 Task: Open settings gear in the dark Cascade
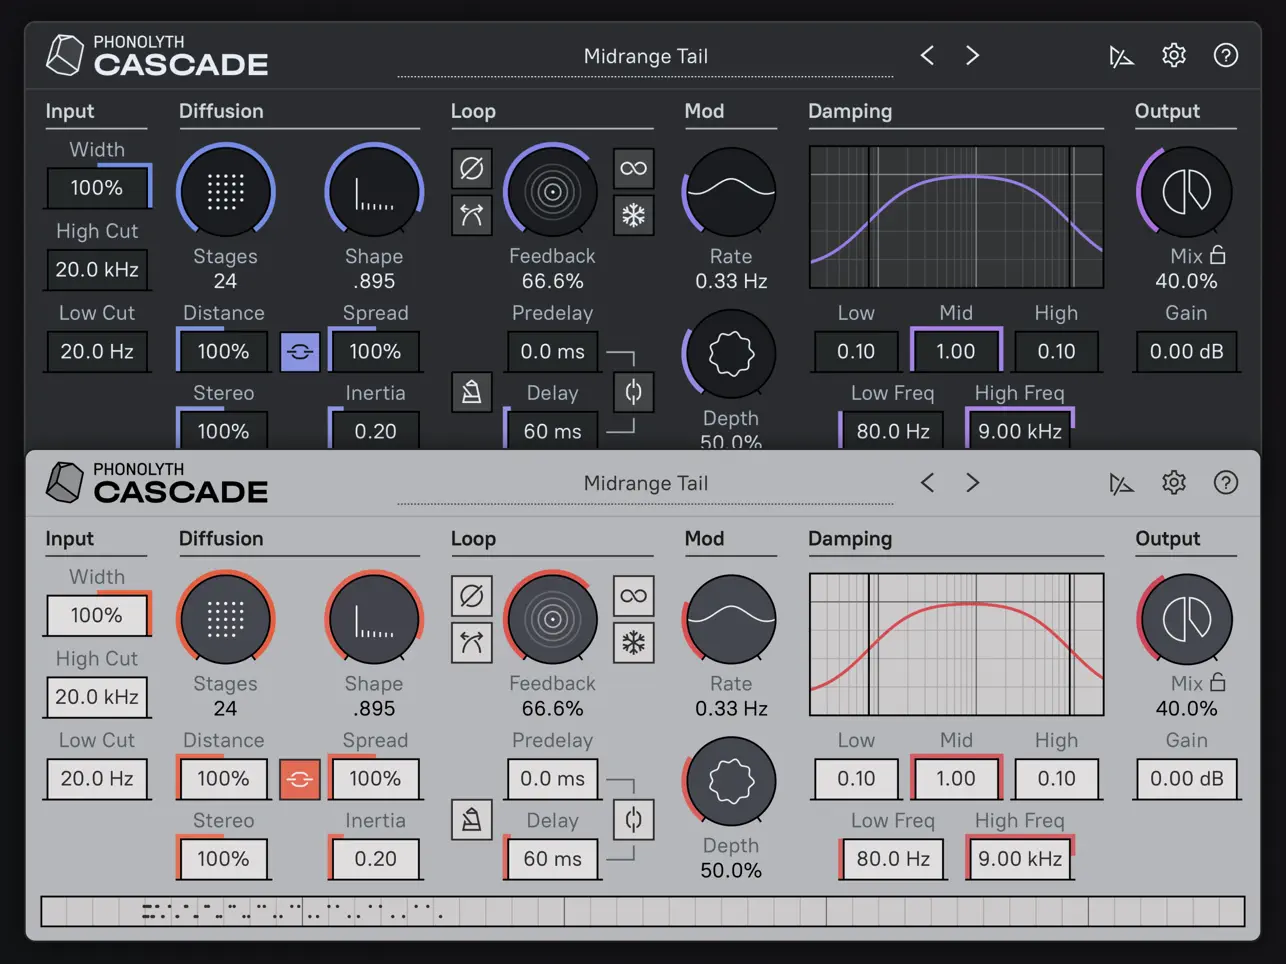coord(1174,55)
